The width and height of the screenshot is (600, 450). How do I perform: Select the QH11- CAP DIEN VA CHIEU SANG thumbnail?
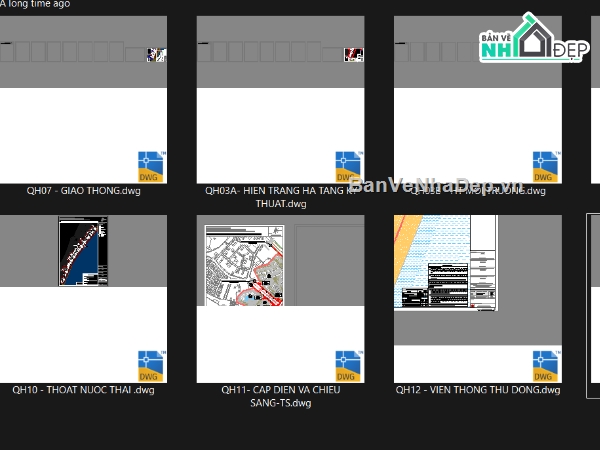(x=280, y=298)
